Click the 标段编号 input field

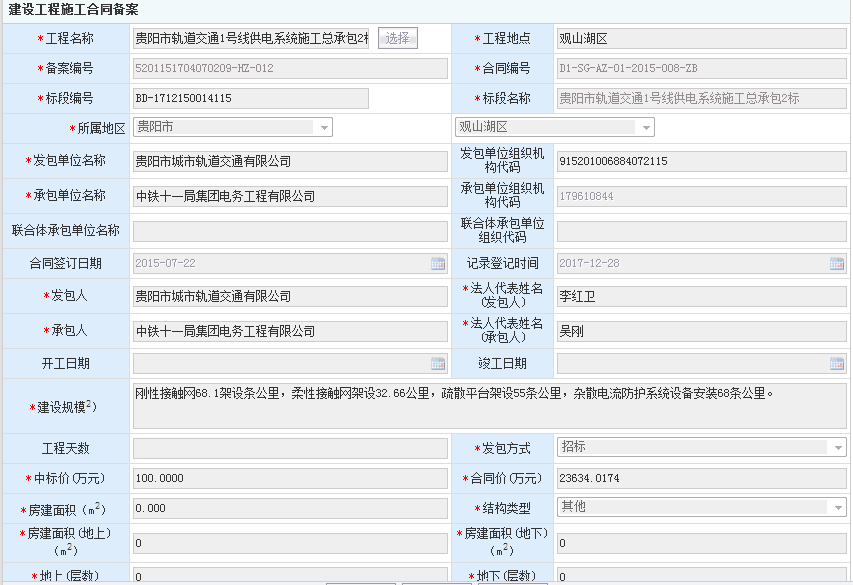tap(251, 98)
